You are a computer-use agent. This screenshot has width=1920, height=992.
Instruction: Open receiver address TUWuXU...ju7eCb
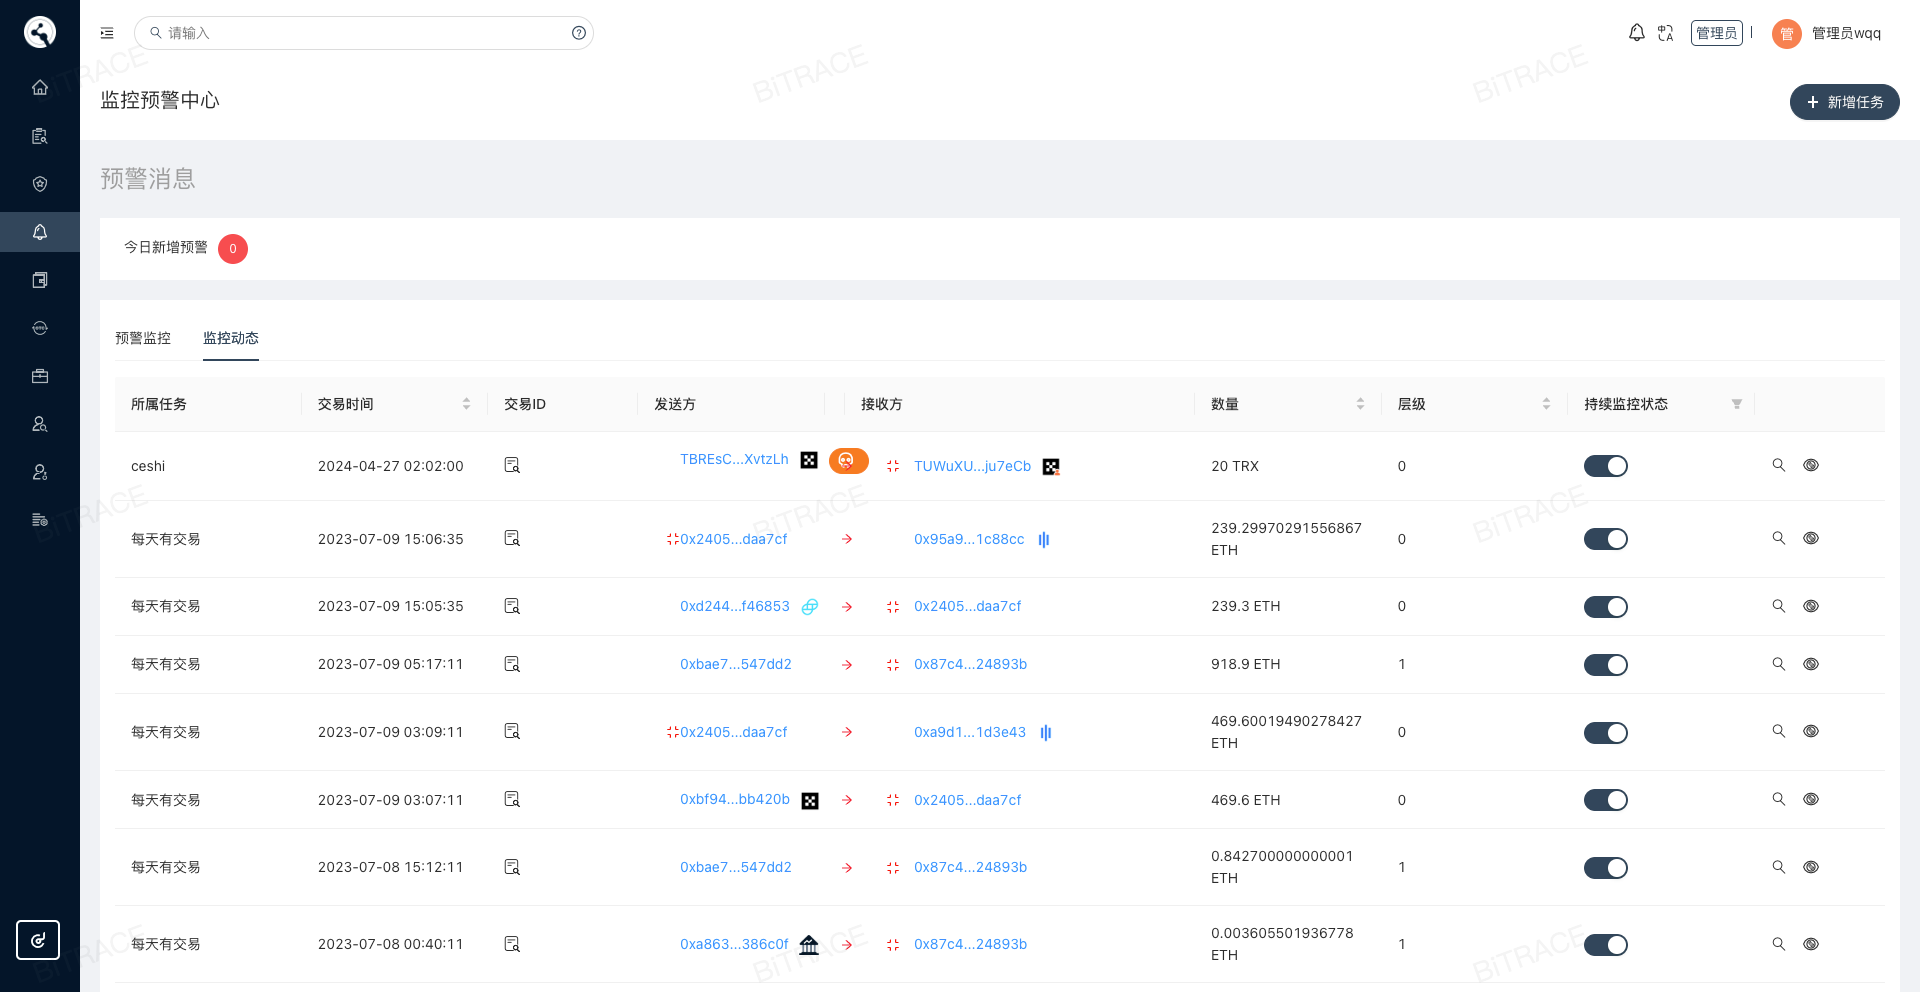coord(972,466)
